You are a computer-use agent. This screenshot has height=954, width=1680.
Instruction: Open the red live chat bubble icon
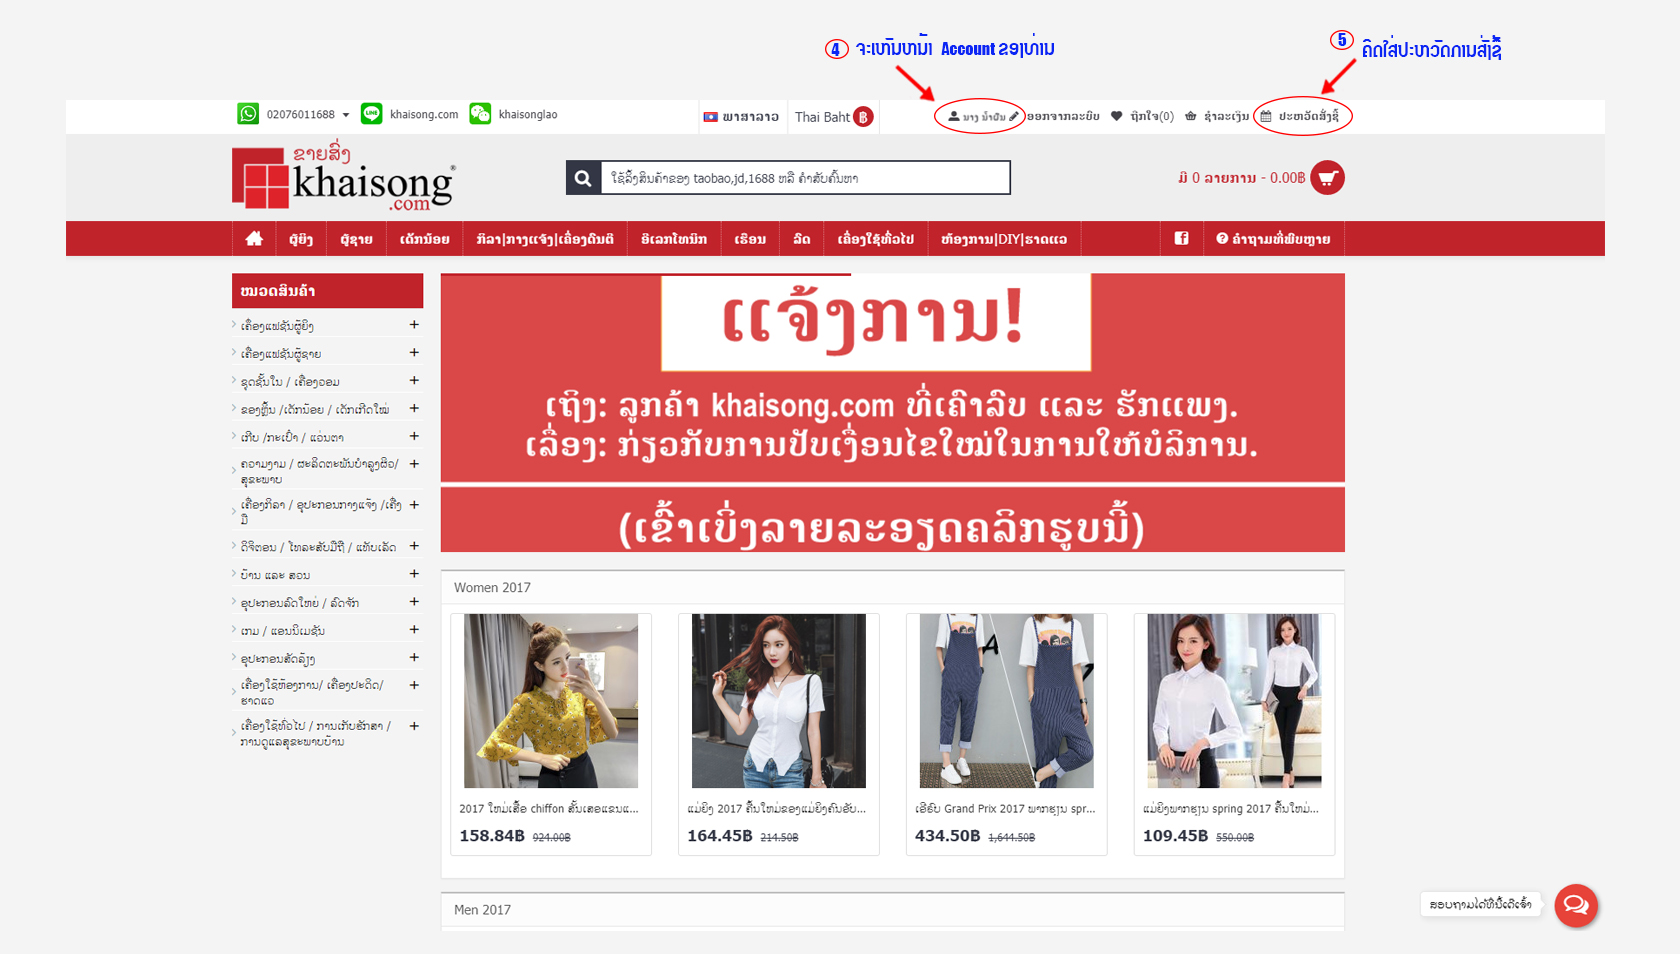(1576, 905)
